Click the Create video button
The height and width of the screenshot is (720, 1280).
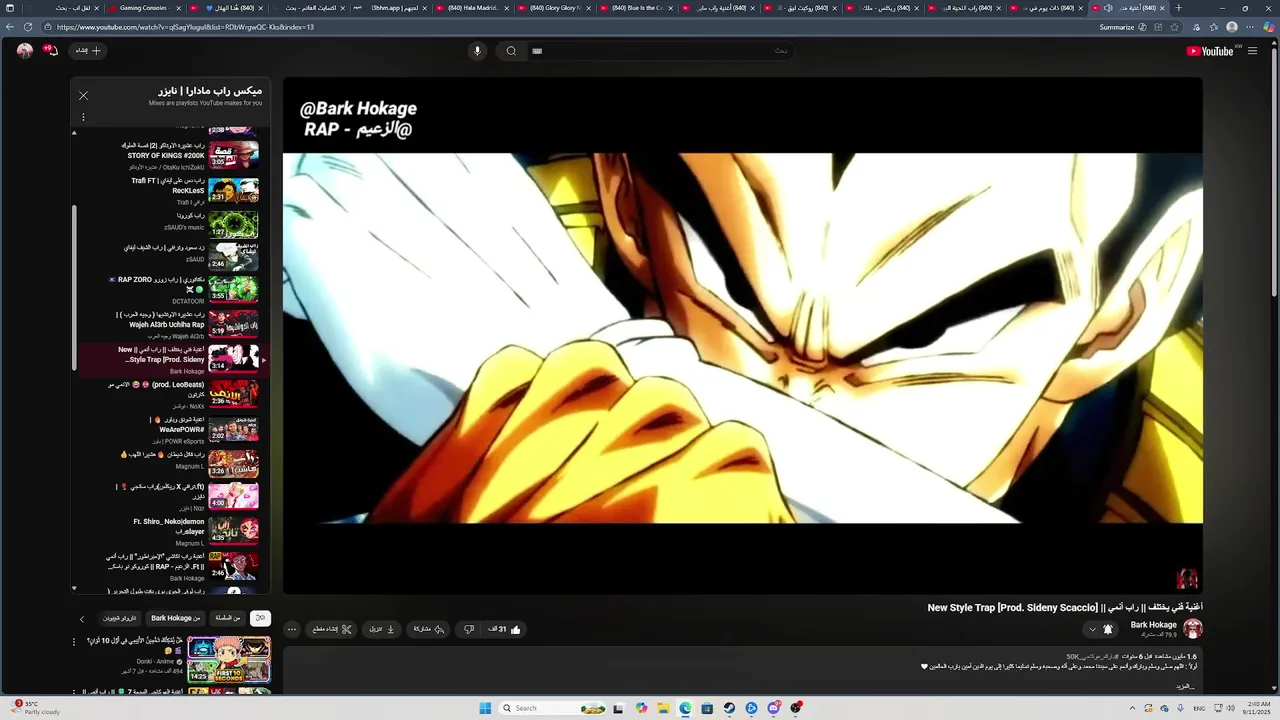click(88, 51)
